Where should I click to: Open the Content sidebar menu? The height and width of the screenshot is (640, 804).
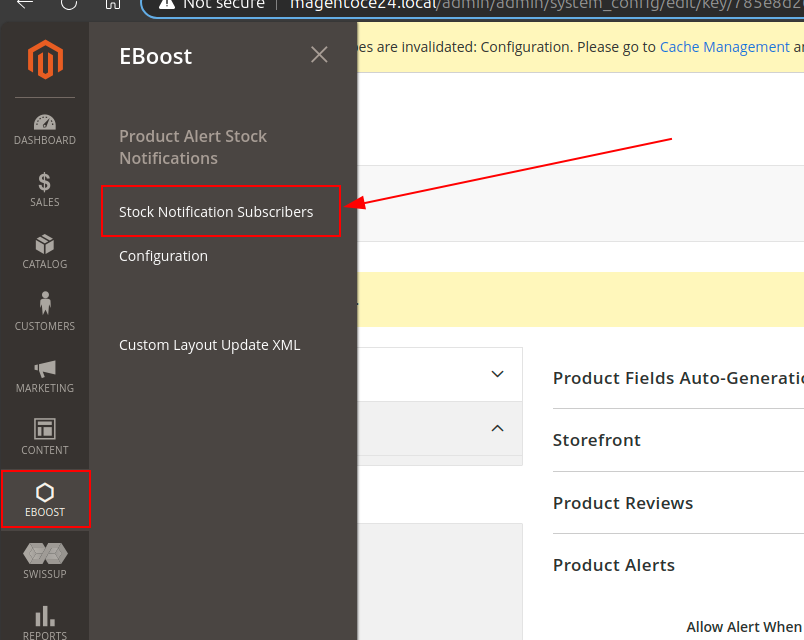click(x=45, y=437)
